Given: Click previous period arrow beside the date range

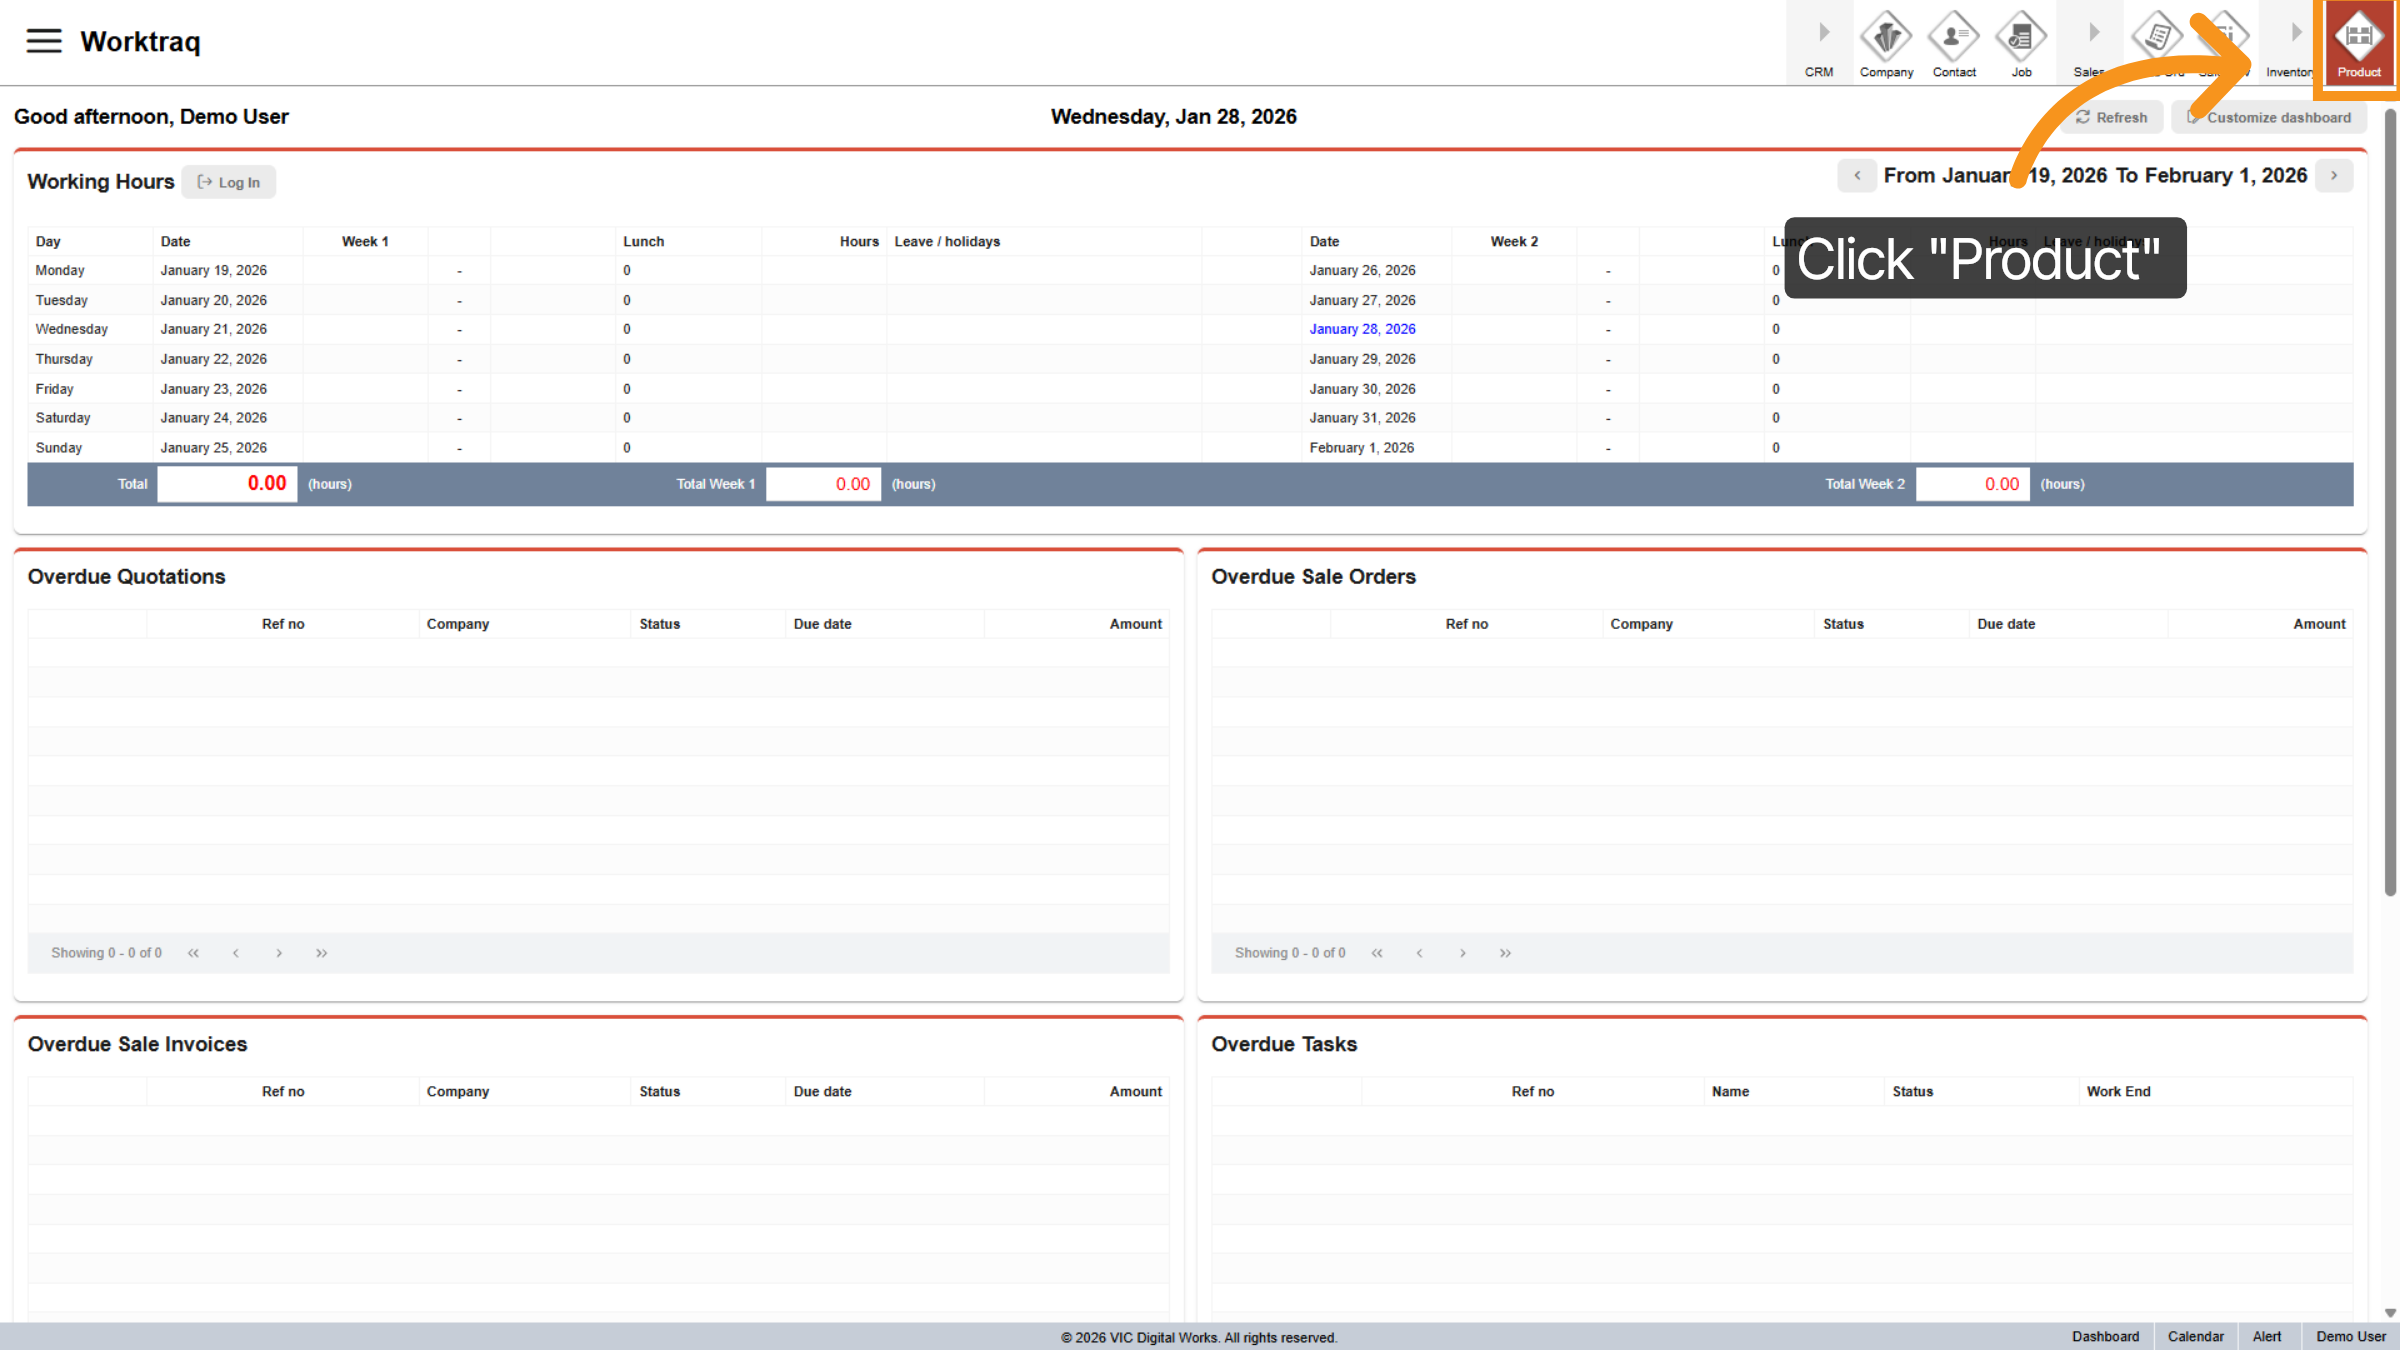Looking at the screenshot, I should coord(1857,175).
